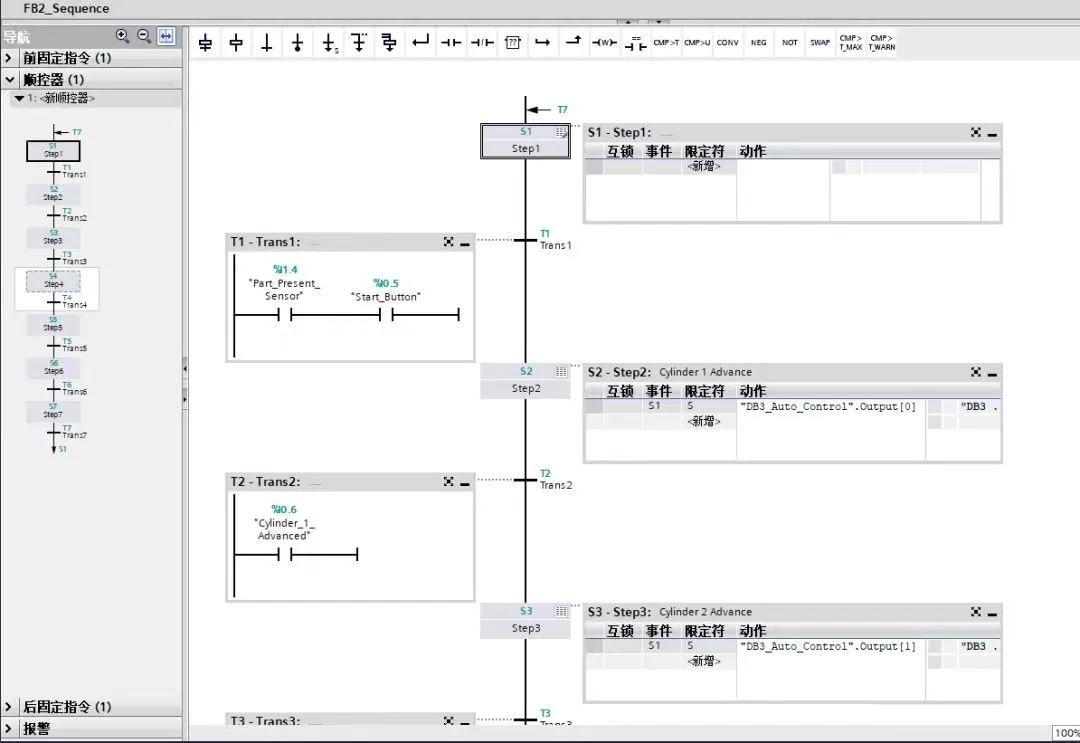The image size is (1080, 743).
Task: Open action table icon on S2 step
Action: (561, 372)
